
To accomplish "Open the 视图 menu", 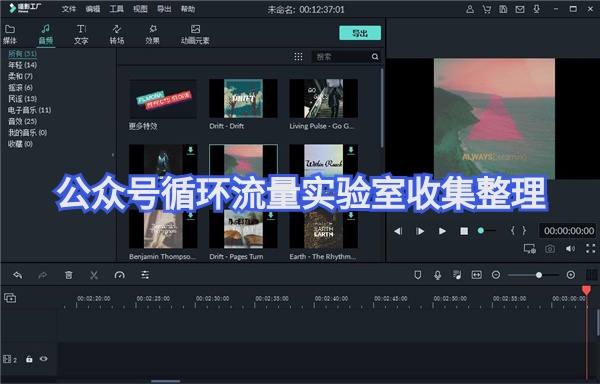I will 140,9.
